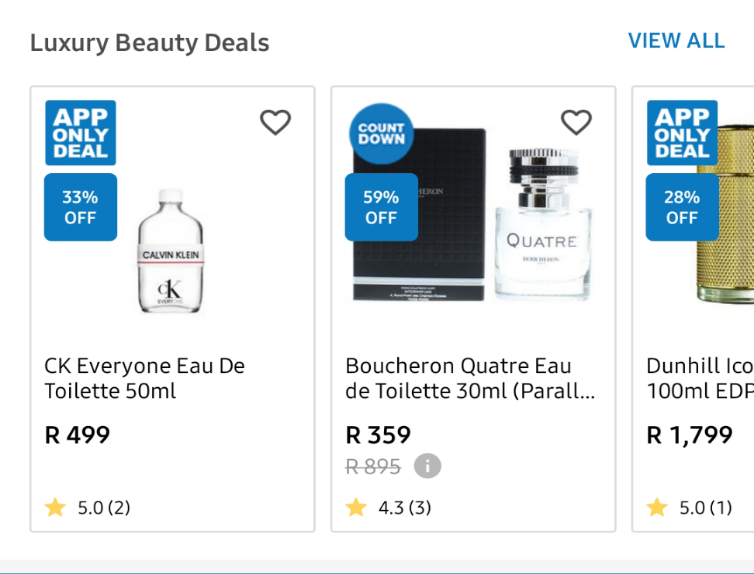Click the star rating 4.3 (3) on Boucheron
This screenshot has height=574, width=754.
pos(389,508)
